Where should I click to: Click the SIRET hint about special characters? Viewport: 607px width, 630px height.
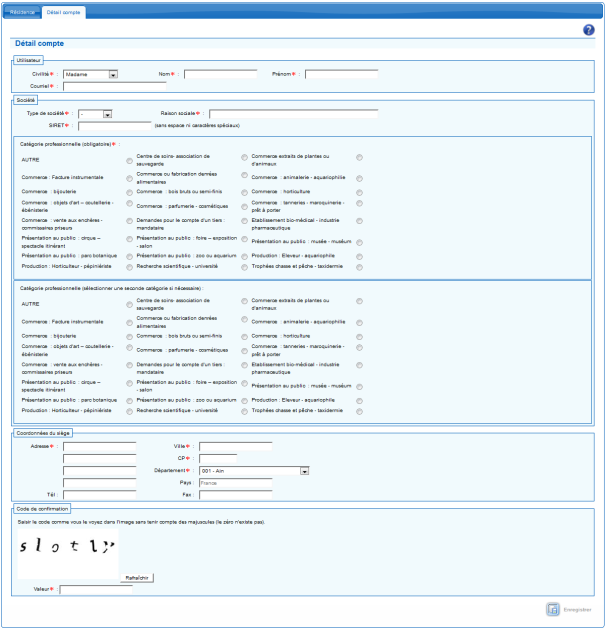point(197,126)
